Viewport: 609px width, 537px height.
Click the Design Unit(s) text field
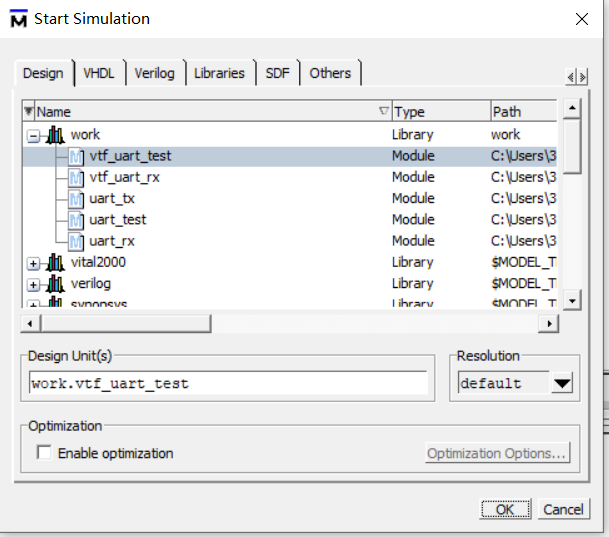[x=228, y=383]
